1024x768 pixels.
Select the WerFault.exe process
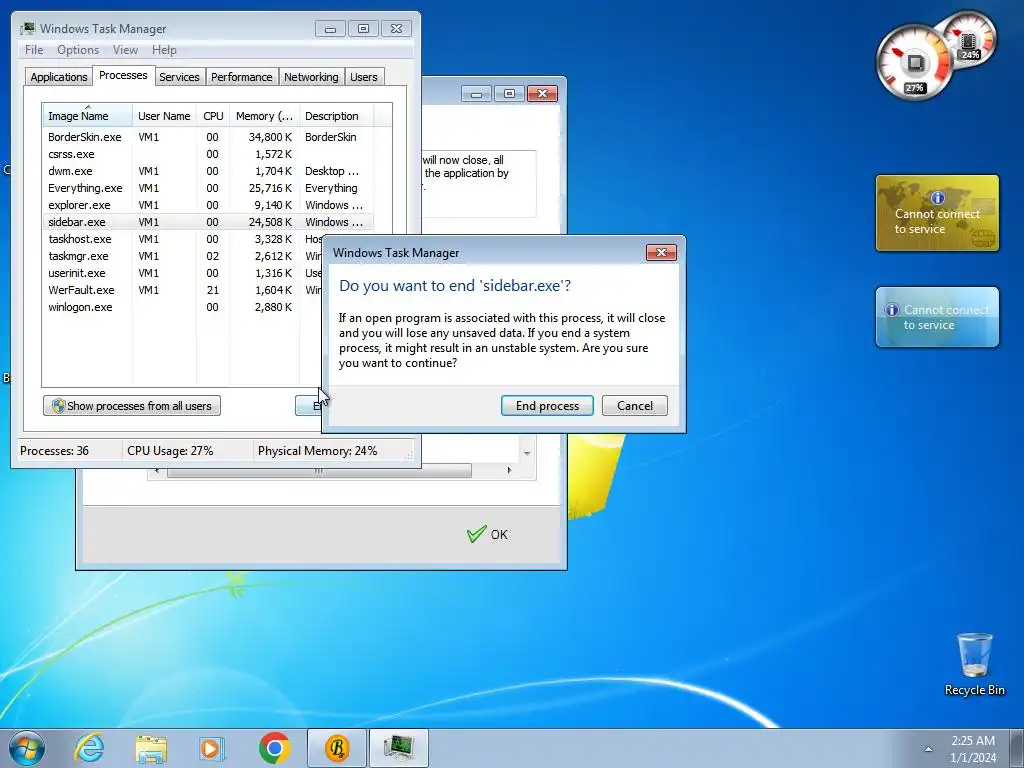183,290
